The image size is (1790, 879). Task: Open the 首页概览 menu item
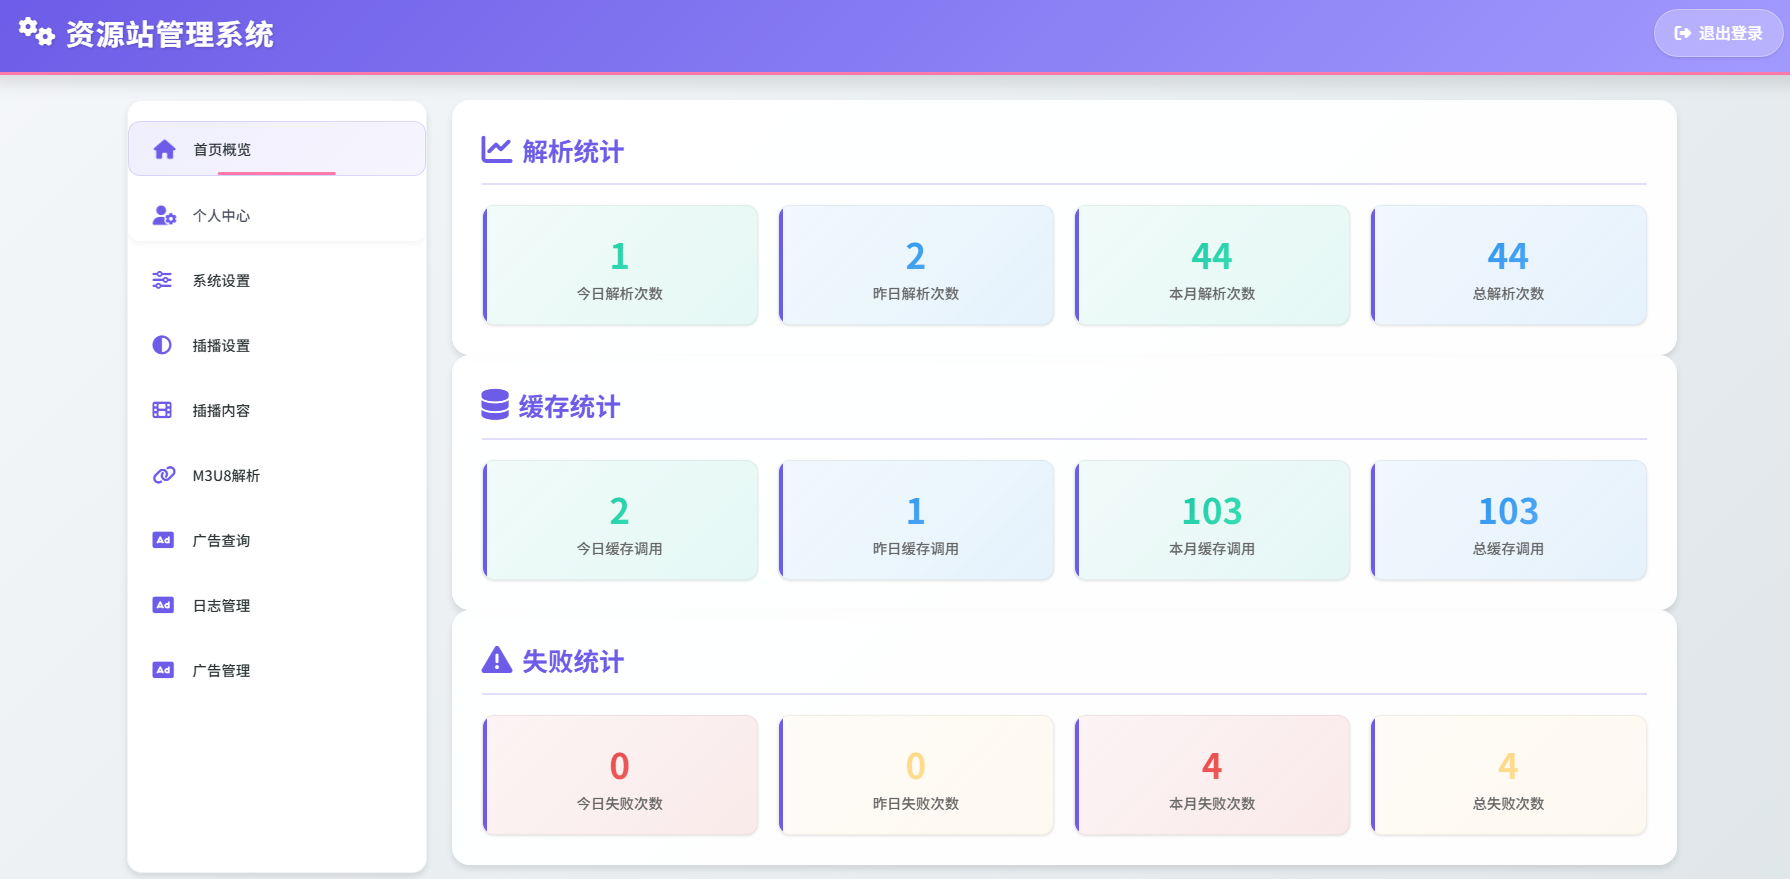pos(277,149)
